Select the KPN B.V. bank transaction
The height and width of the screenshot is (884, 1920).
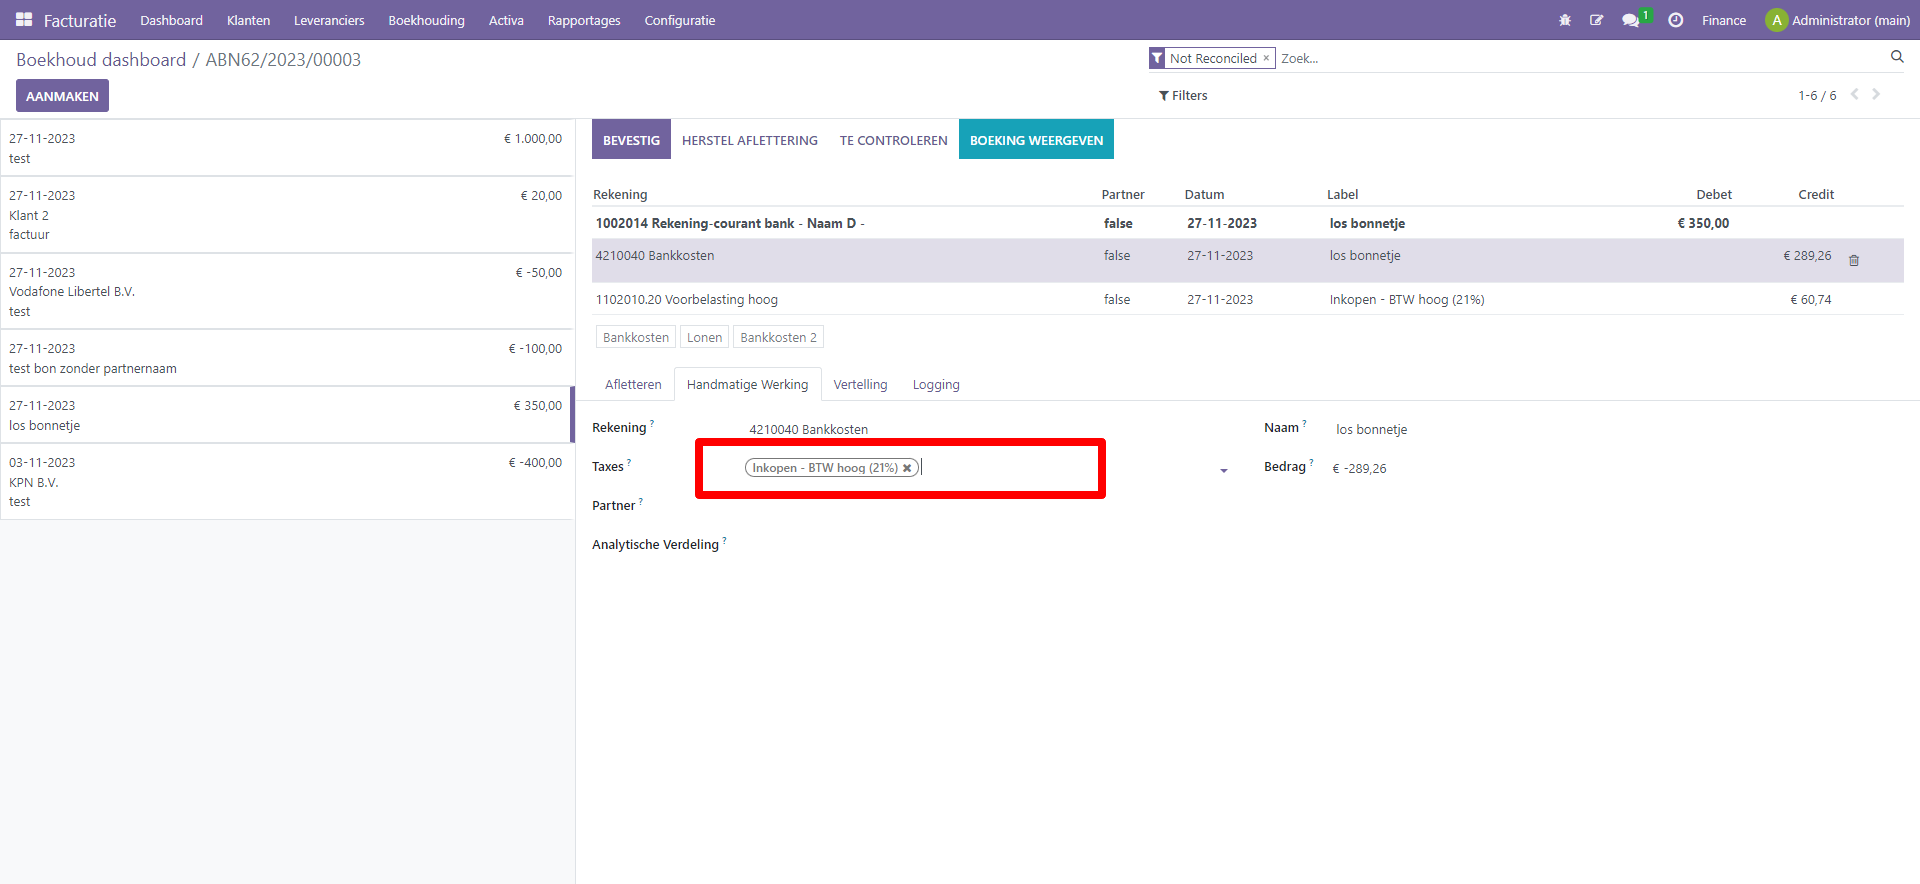(286, 482)
